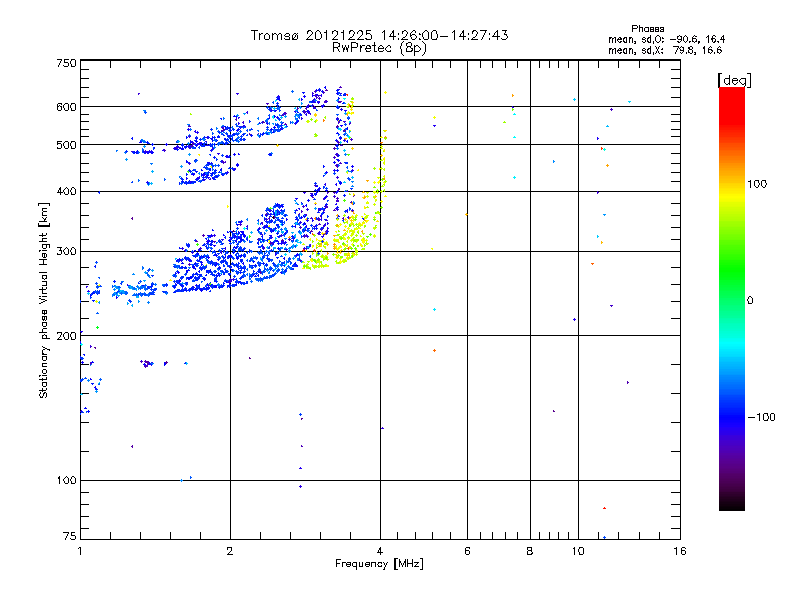This screenshot has width=800, height=600.
Task: Click the y-axis tick label '100'
Action: pyautogui.click(x=66, y=480)
